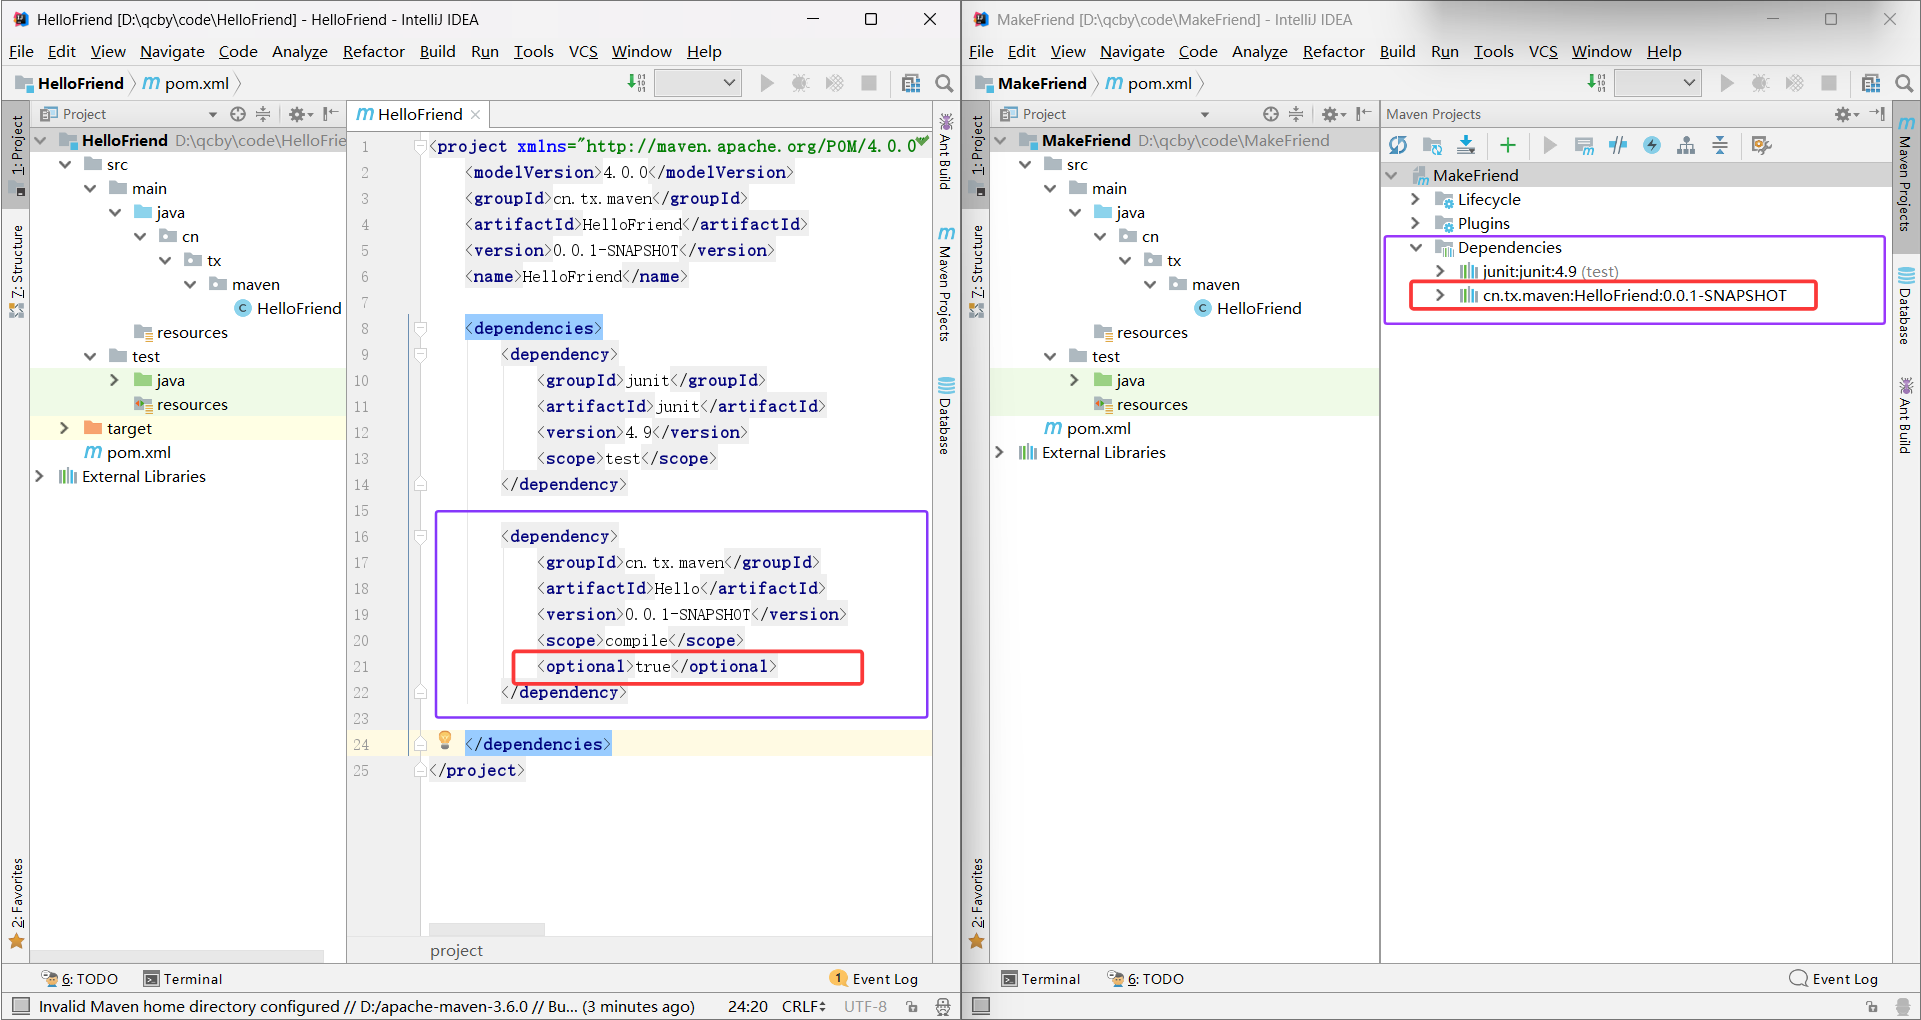Open HelloFriend Project panel settings gear
The height and width of the screenshot is (1020, 1921).
(x=299, y=114)
